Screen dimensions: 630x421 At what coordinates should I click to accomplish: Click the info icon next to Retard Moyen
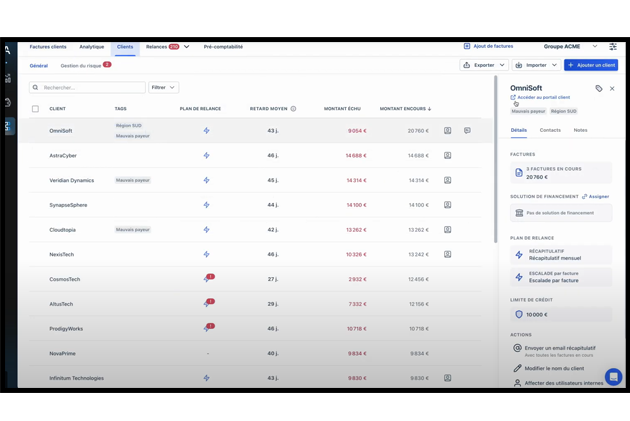pos(293,109)
